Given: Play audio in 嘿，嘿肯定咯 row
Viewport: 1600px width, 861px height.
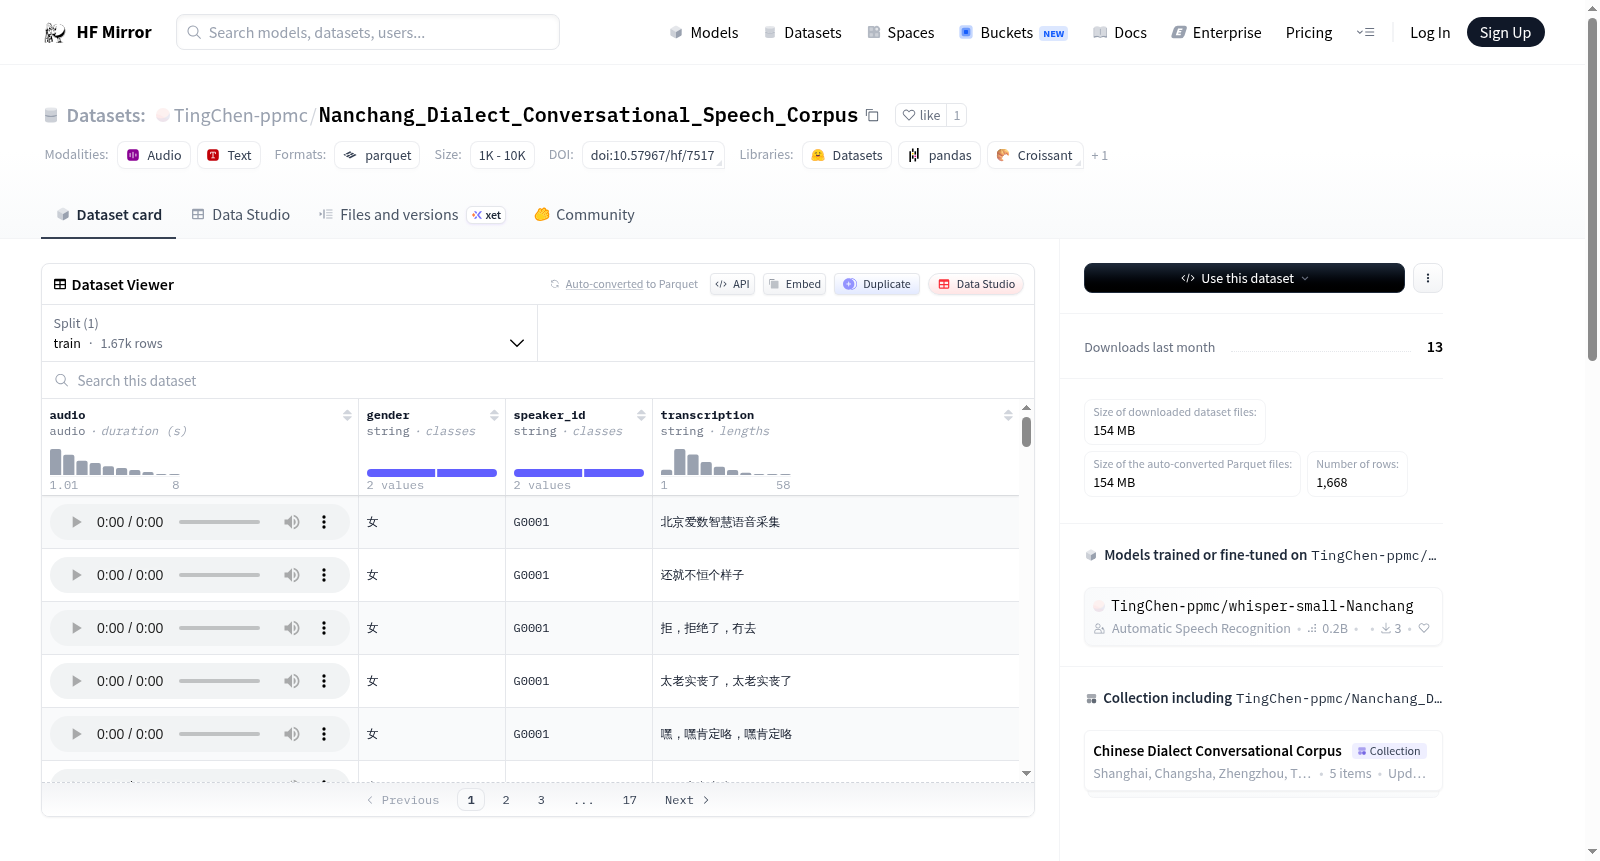Looking at the screenshot, I should (76, 734).
